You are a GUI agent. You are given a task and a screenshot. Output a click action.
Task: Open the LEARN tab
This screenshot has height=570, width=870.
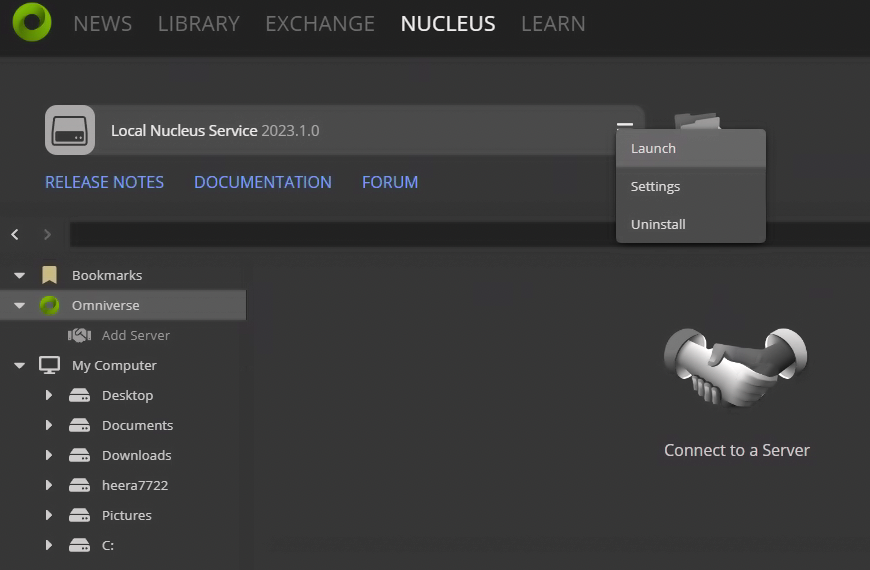tap(553, 24)
